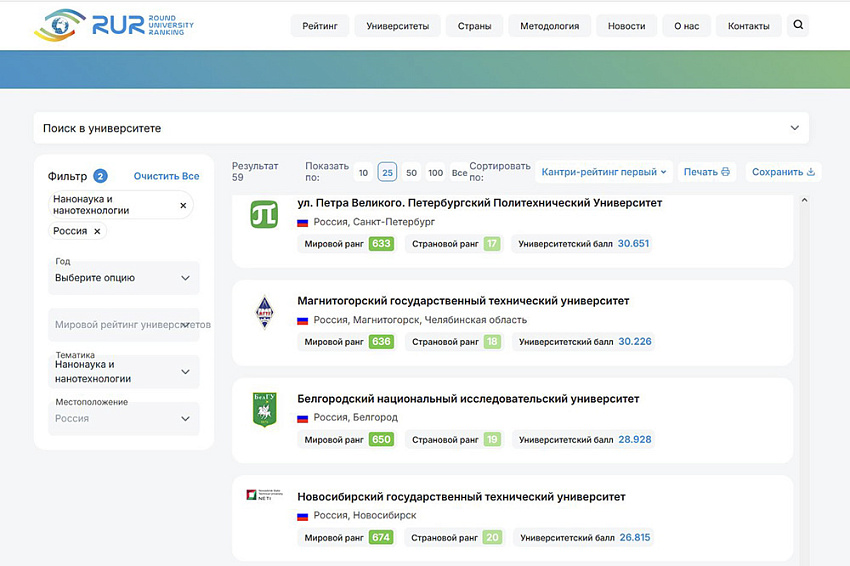Open the search magnifier icon in header
The width and height of the screenshot is (850, 566).
click(x=797, y=26)
